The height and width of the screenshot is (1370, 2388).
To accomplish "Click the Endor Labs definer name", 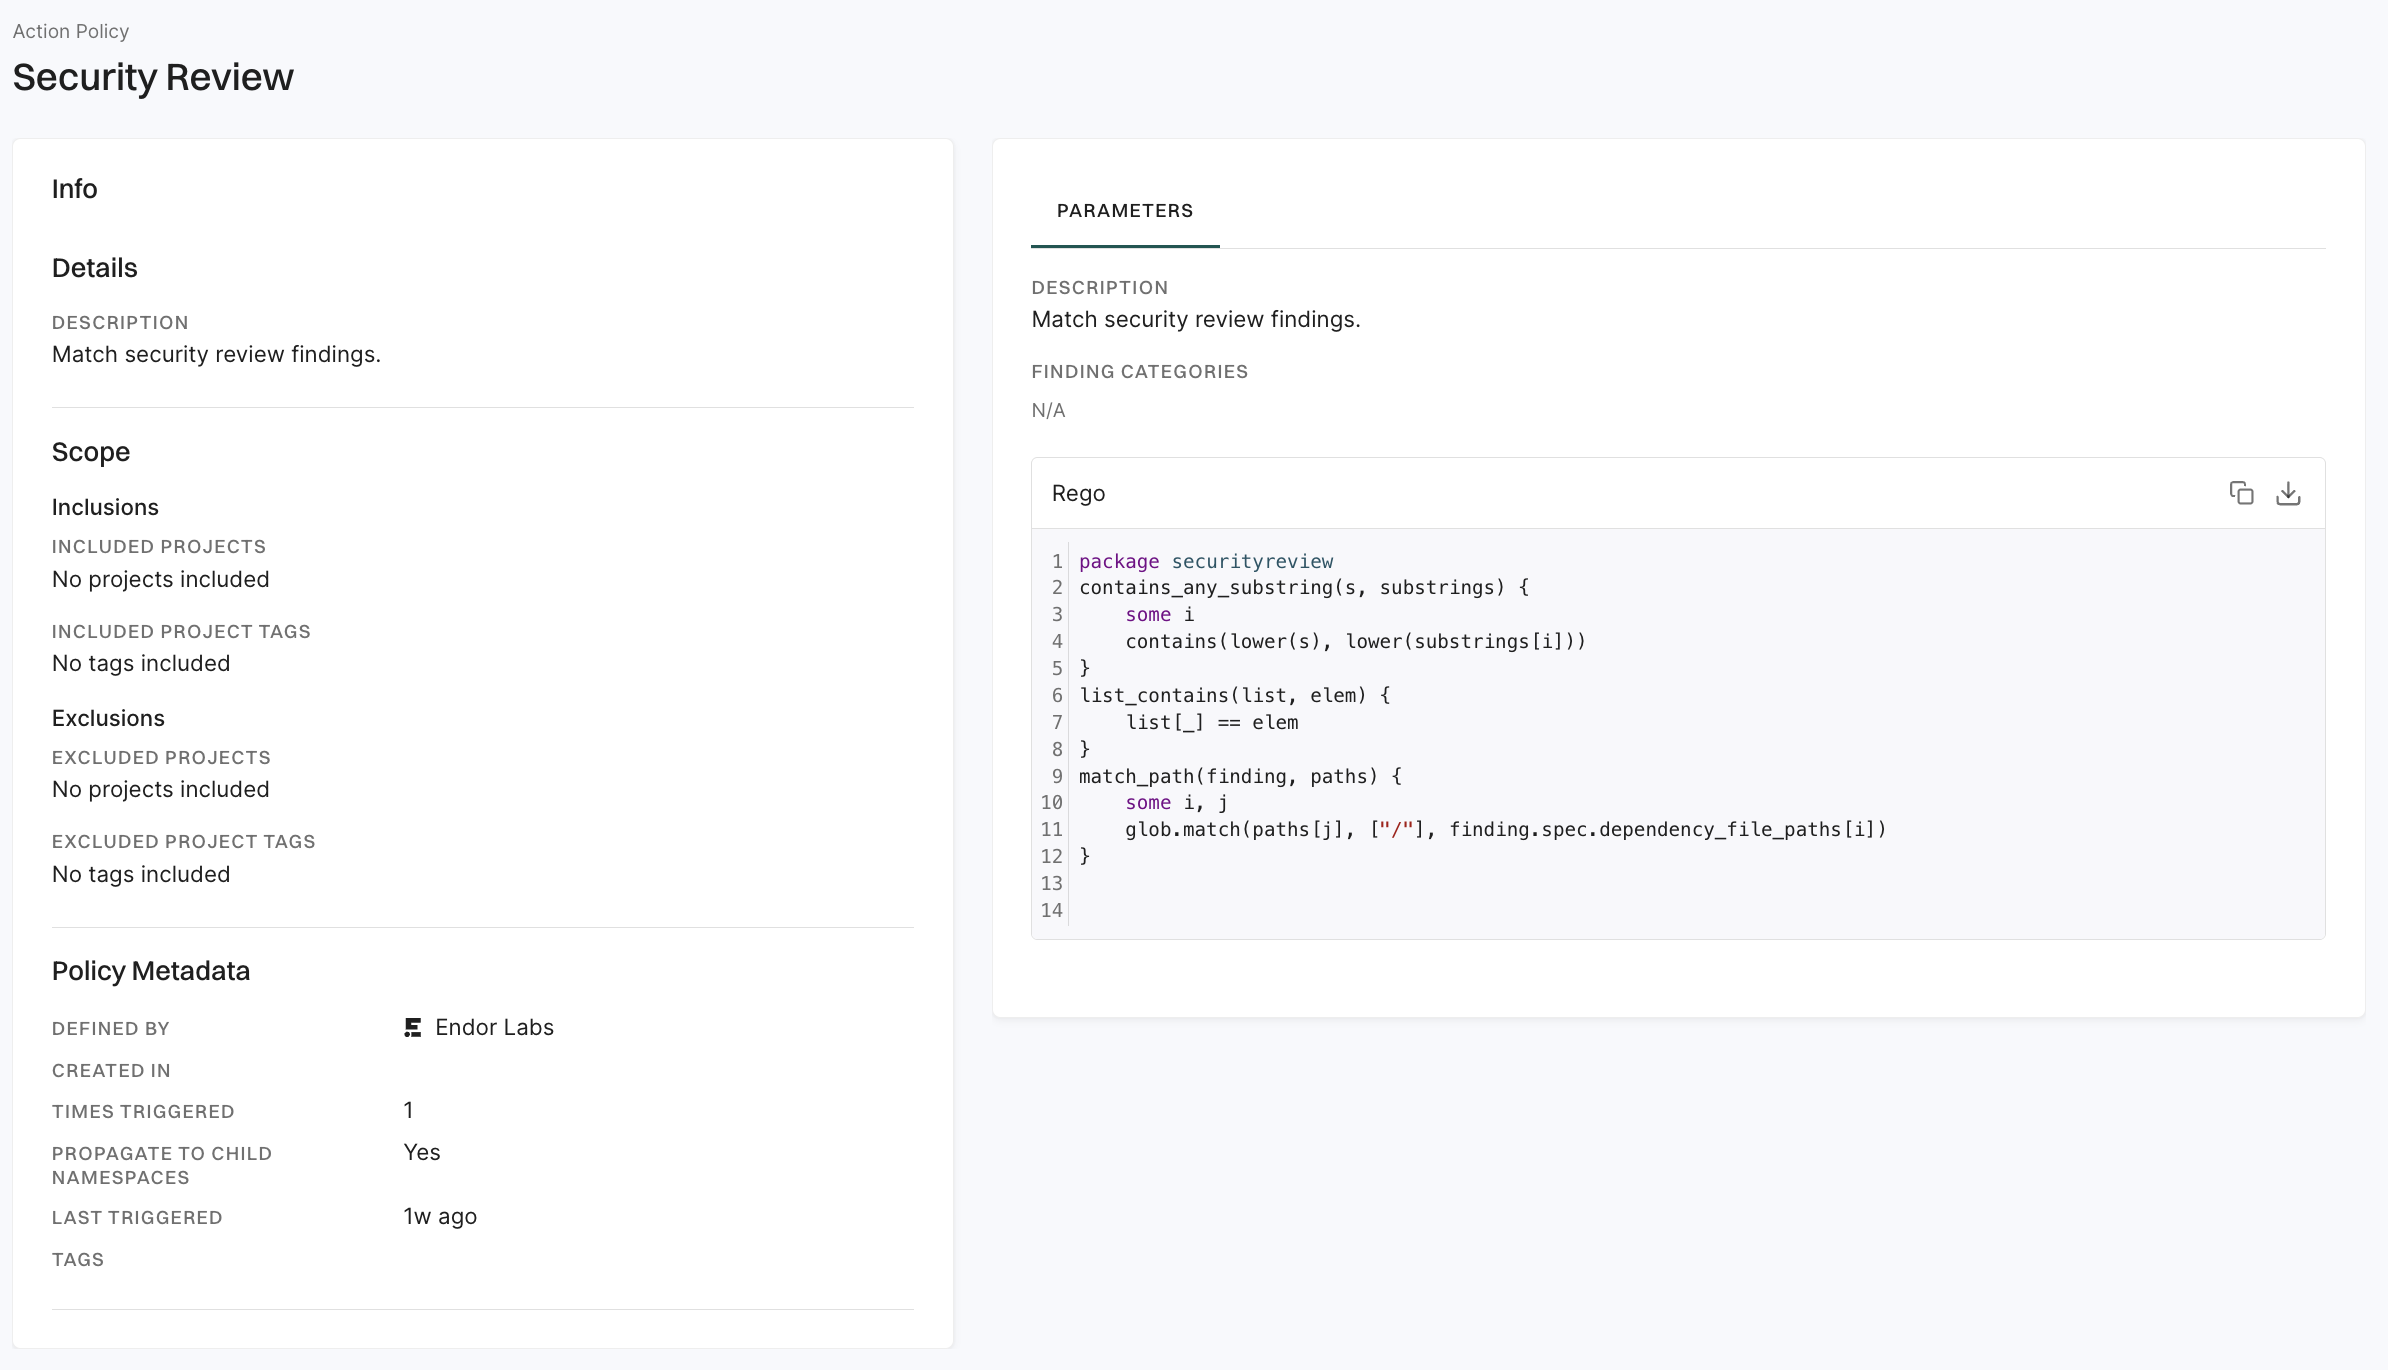I will (x=494, y=1027).
